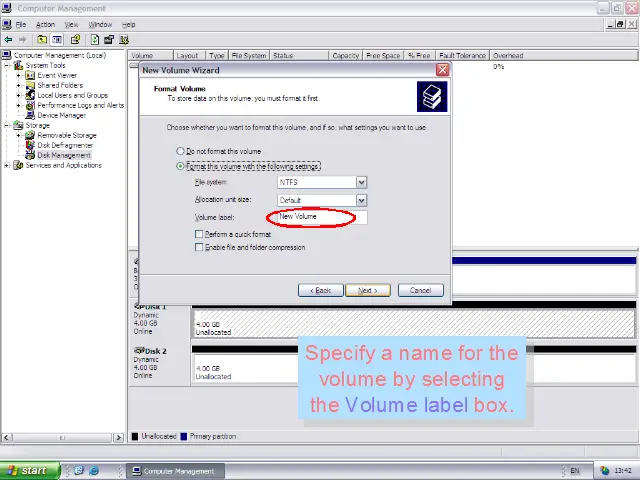Click Computer Management taskbar button
Screen dimensions: 640x480
pos(175,471)
